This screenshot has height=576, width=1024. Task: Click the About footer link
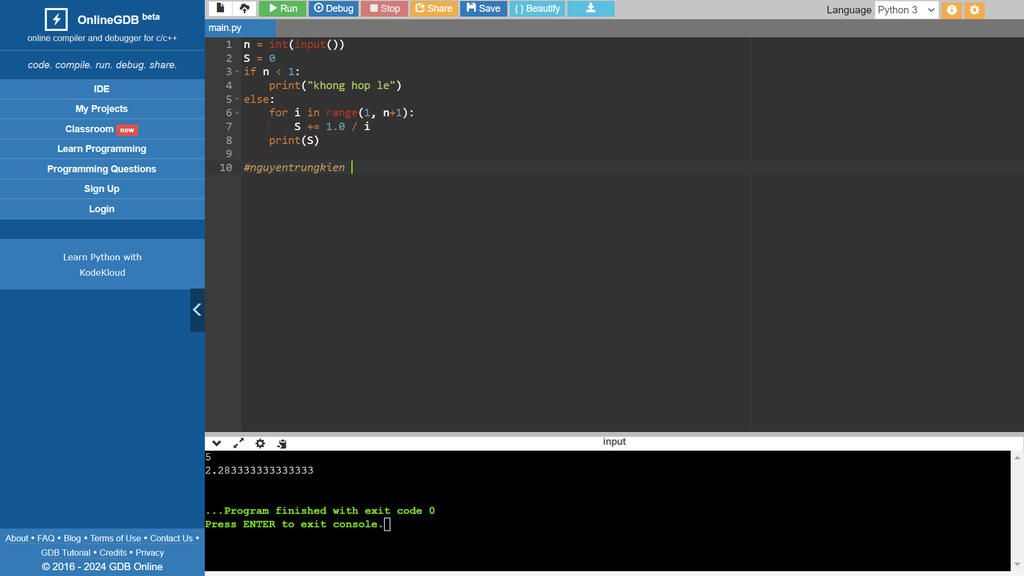(x=17, y=538)
